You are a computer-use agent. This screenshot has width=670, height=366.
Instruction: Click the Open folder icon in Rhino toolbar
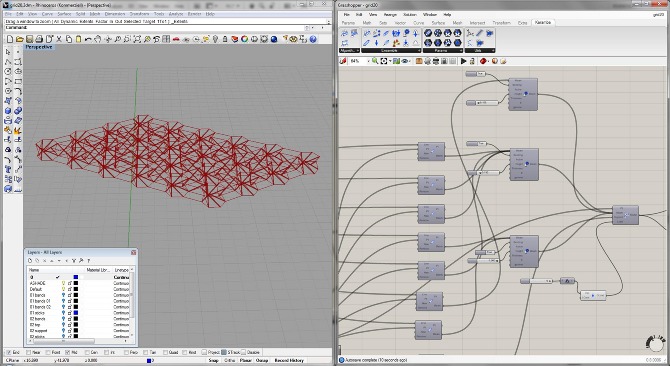point(20,39)
